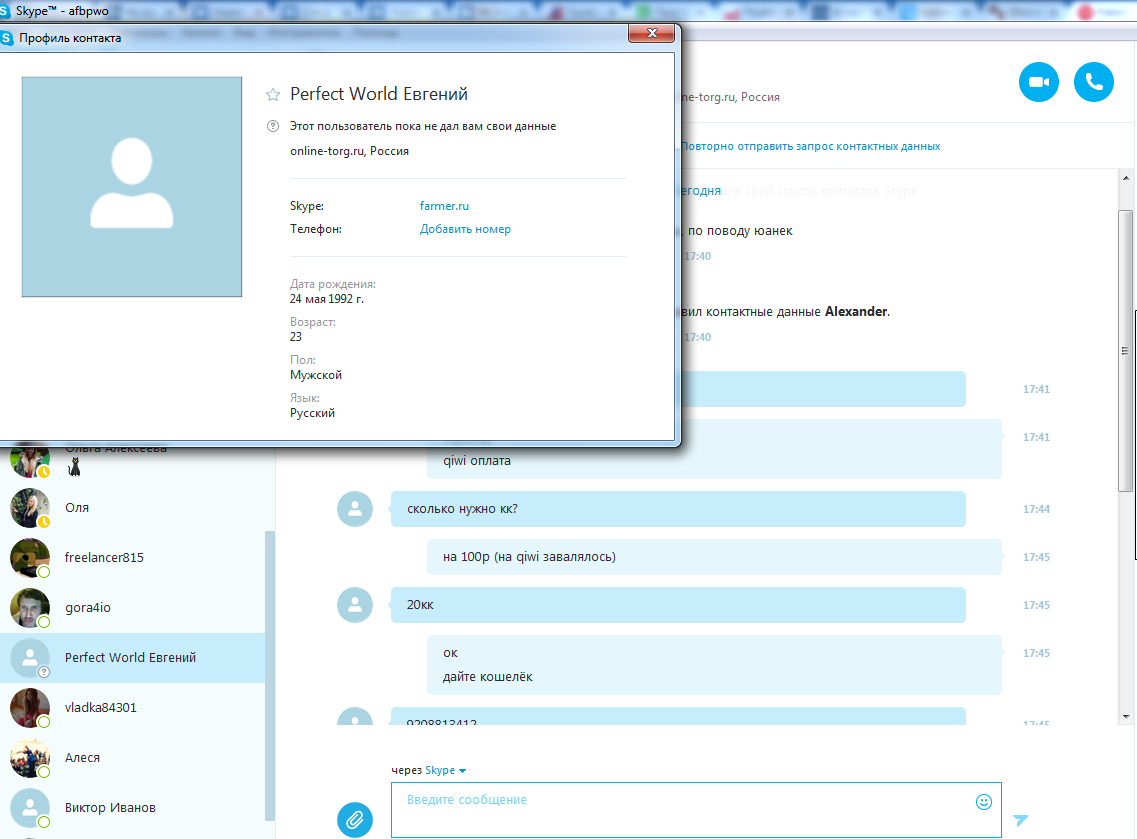The height and width of the screenshot is (839, 1137).
Task: Click the avatar of Виктор Иванов
Action: [x=30, y=808]
